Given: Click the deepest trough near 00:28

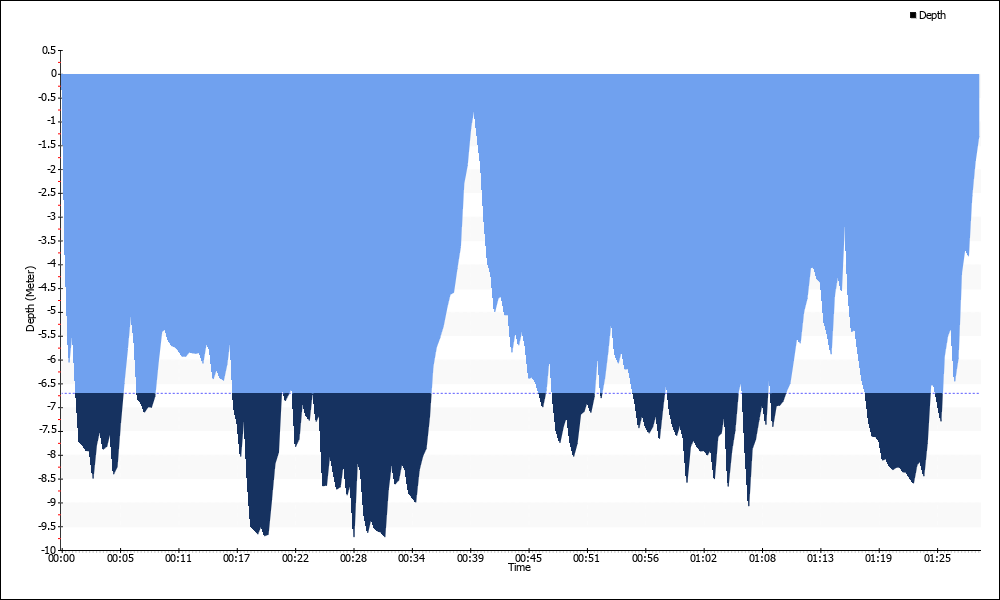Looking at the screenshot, I should tap(354, 536).
